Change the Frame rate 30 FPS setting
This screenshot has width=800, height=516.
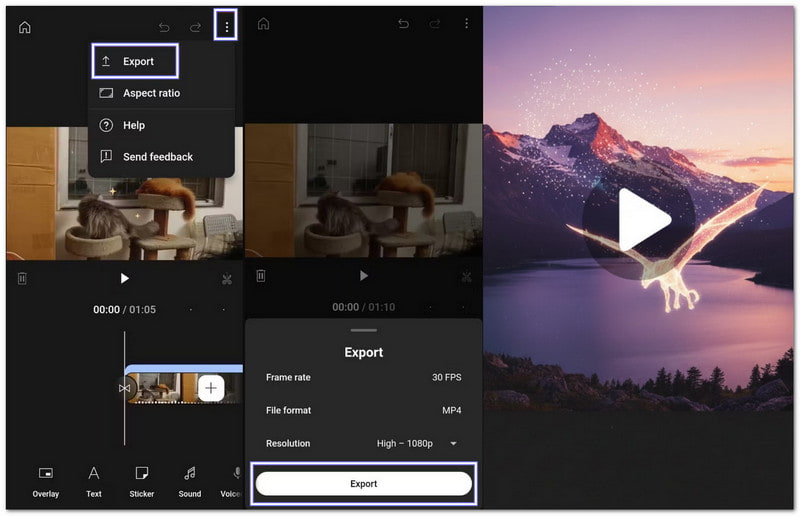click(364, 377)
